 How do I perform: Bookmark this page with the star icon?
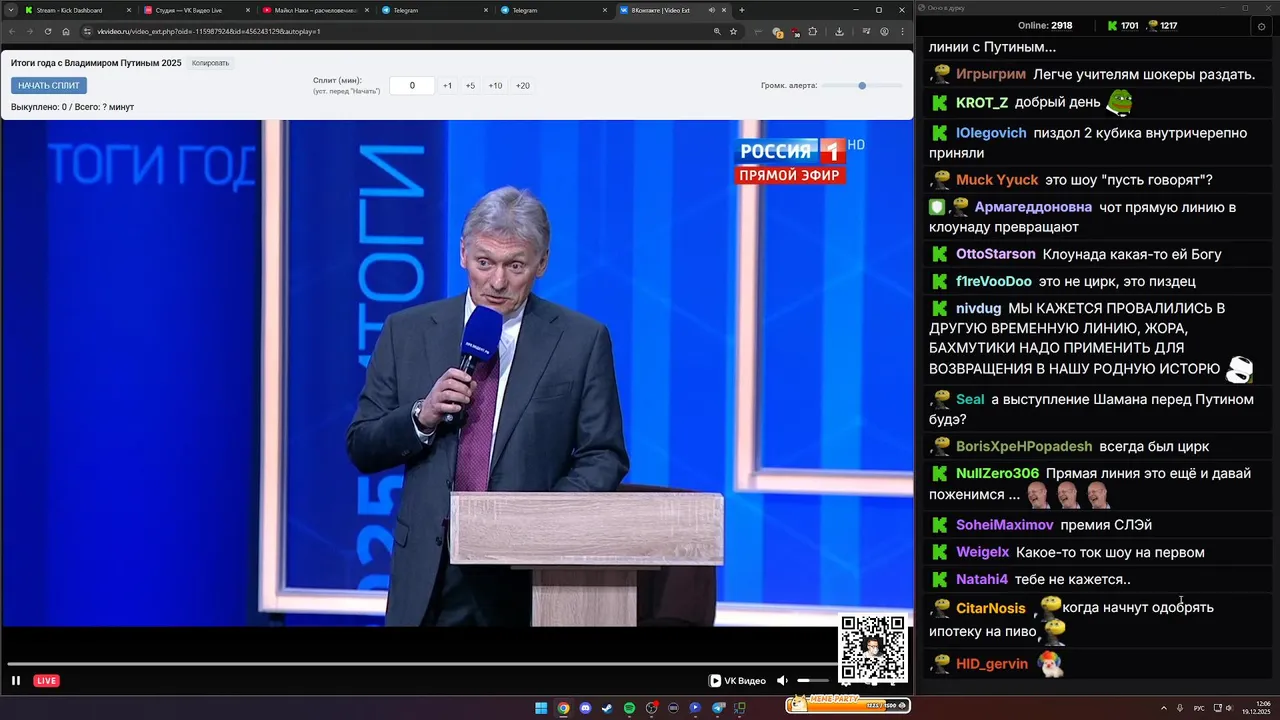point(733,31)
